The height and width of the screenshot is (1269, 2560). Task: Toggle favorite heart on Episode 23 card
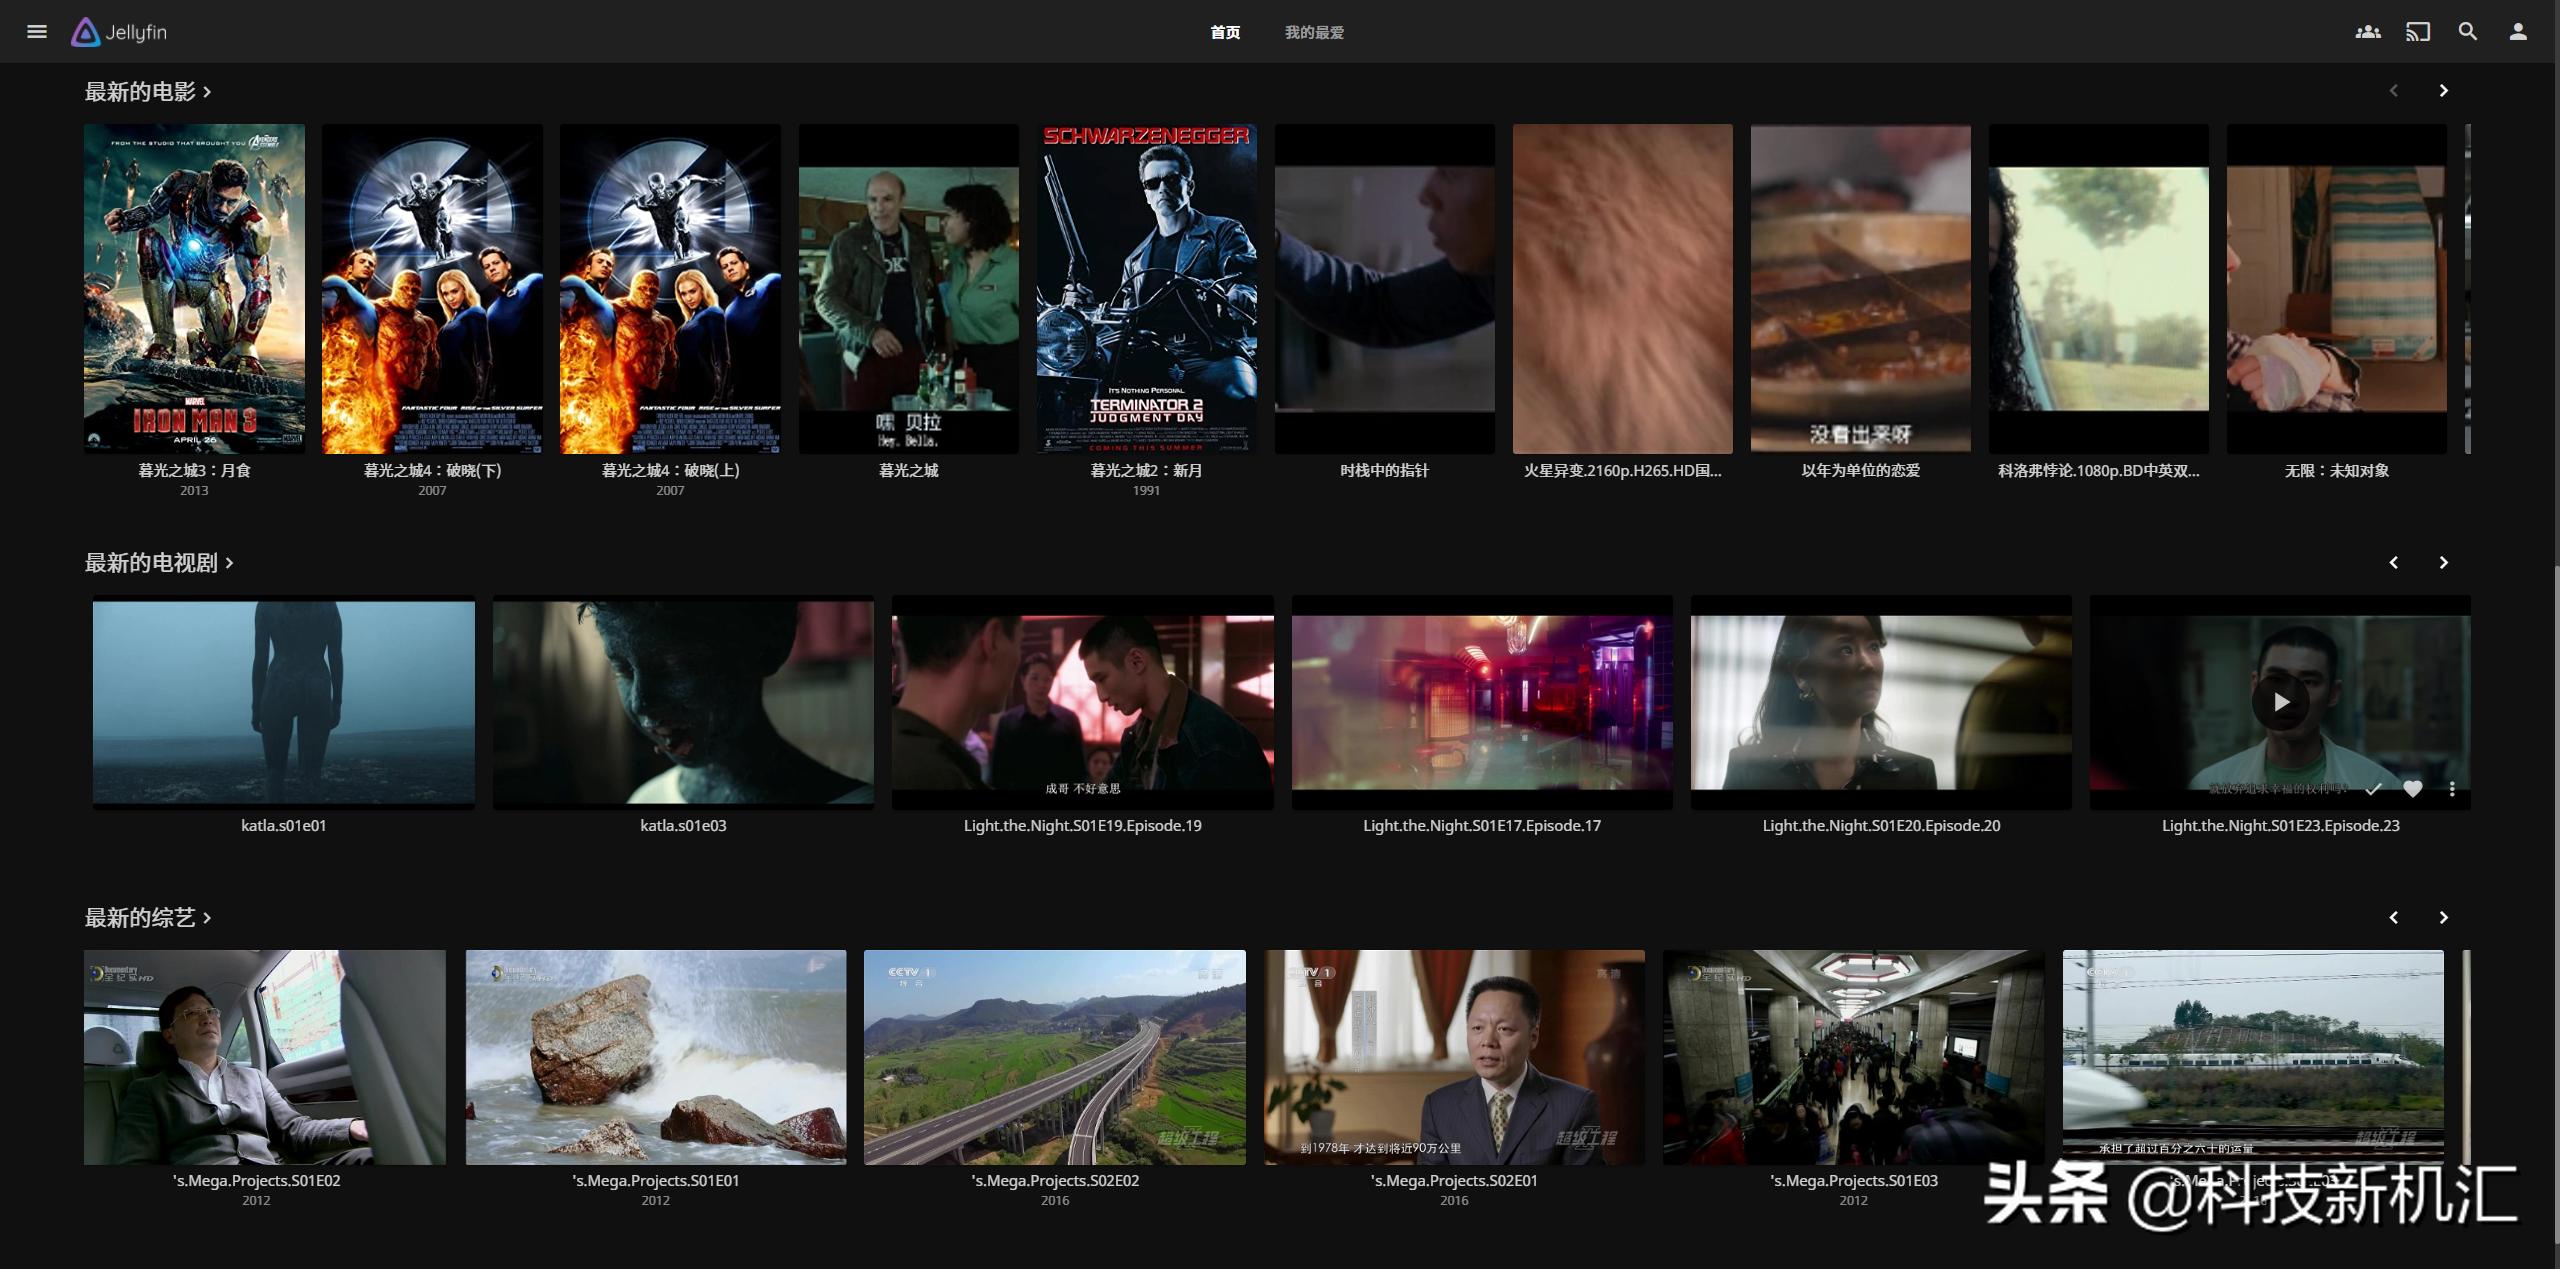click(2413, 789)
